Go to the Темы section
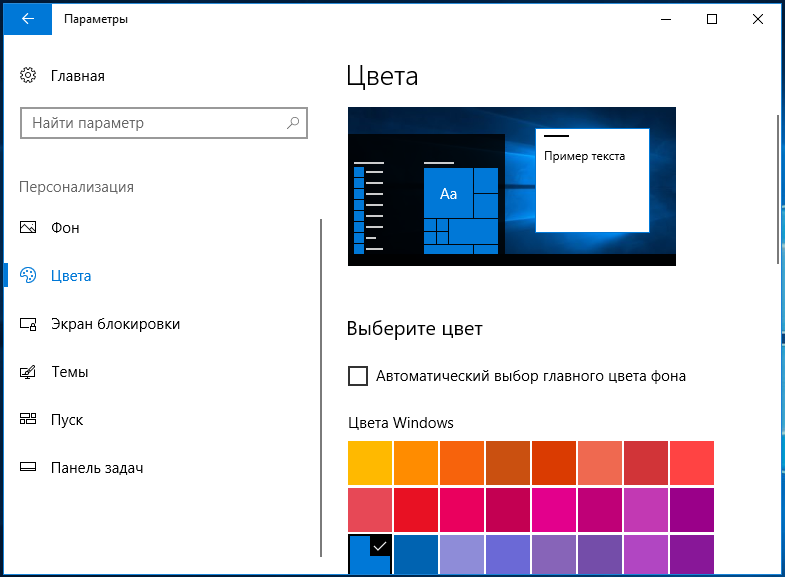This screenshot has height=577, width=785. point(70,372)
